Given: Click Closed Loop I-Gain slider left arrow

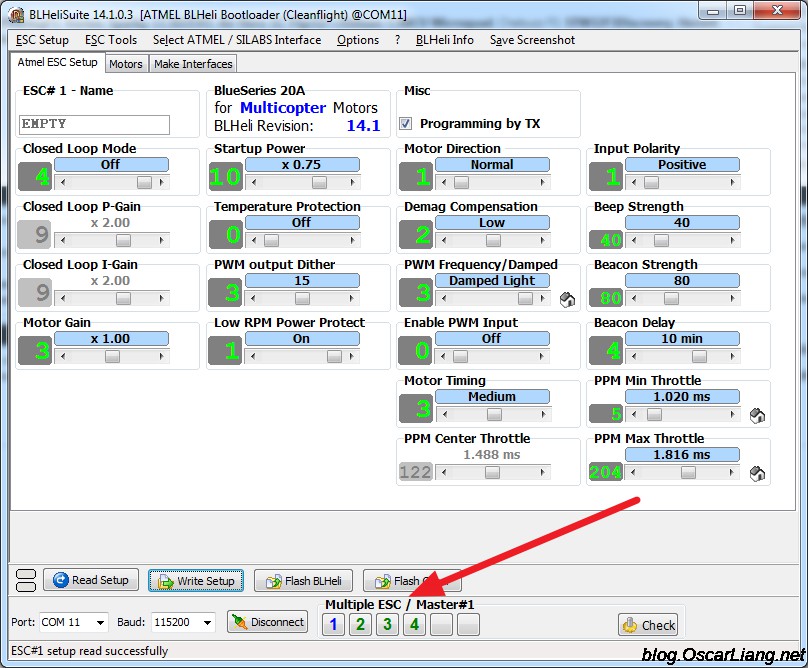Looking at the screenshot, I should (x=63, y=298).
